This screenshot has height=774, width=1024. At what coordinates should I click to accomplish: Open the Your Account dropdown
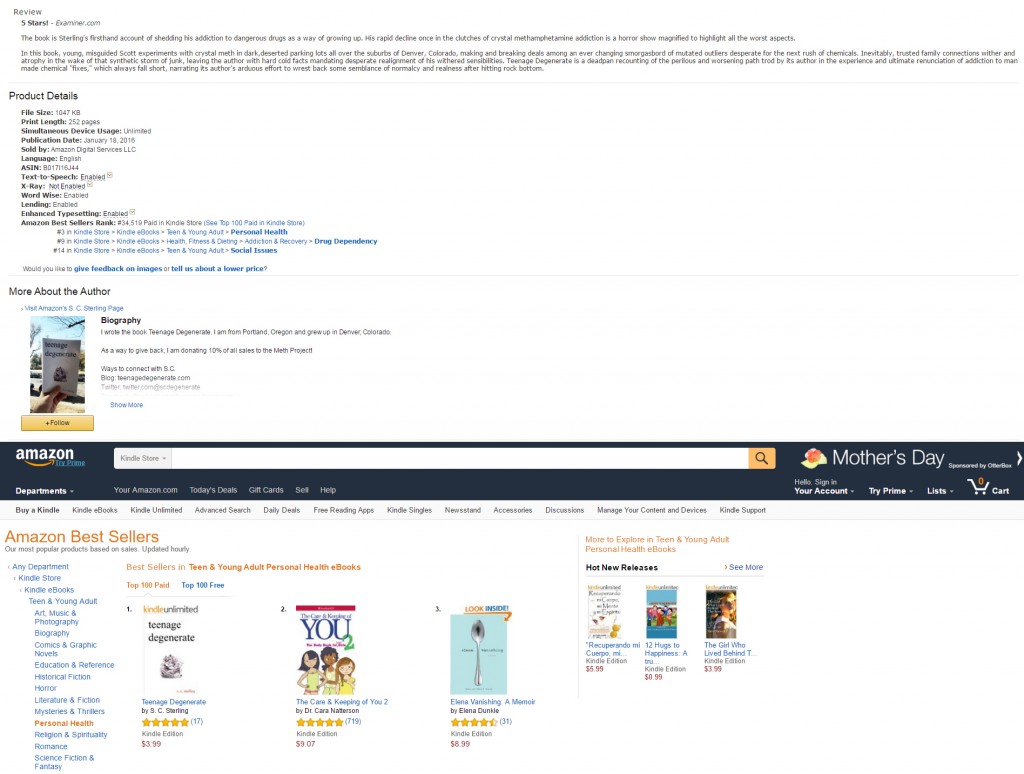(824, 491)
